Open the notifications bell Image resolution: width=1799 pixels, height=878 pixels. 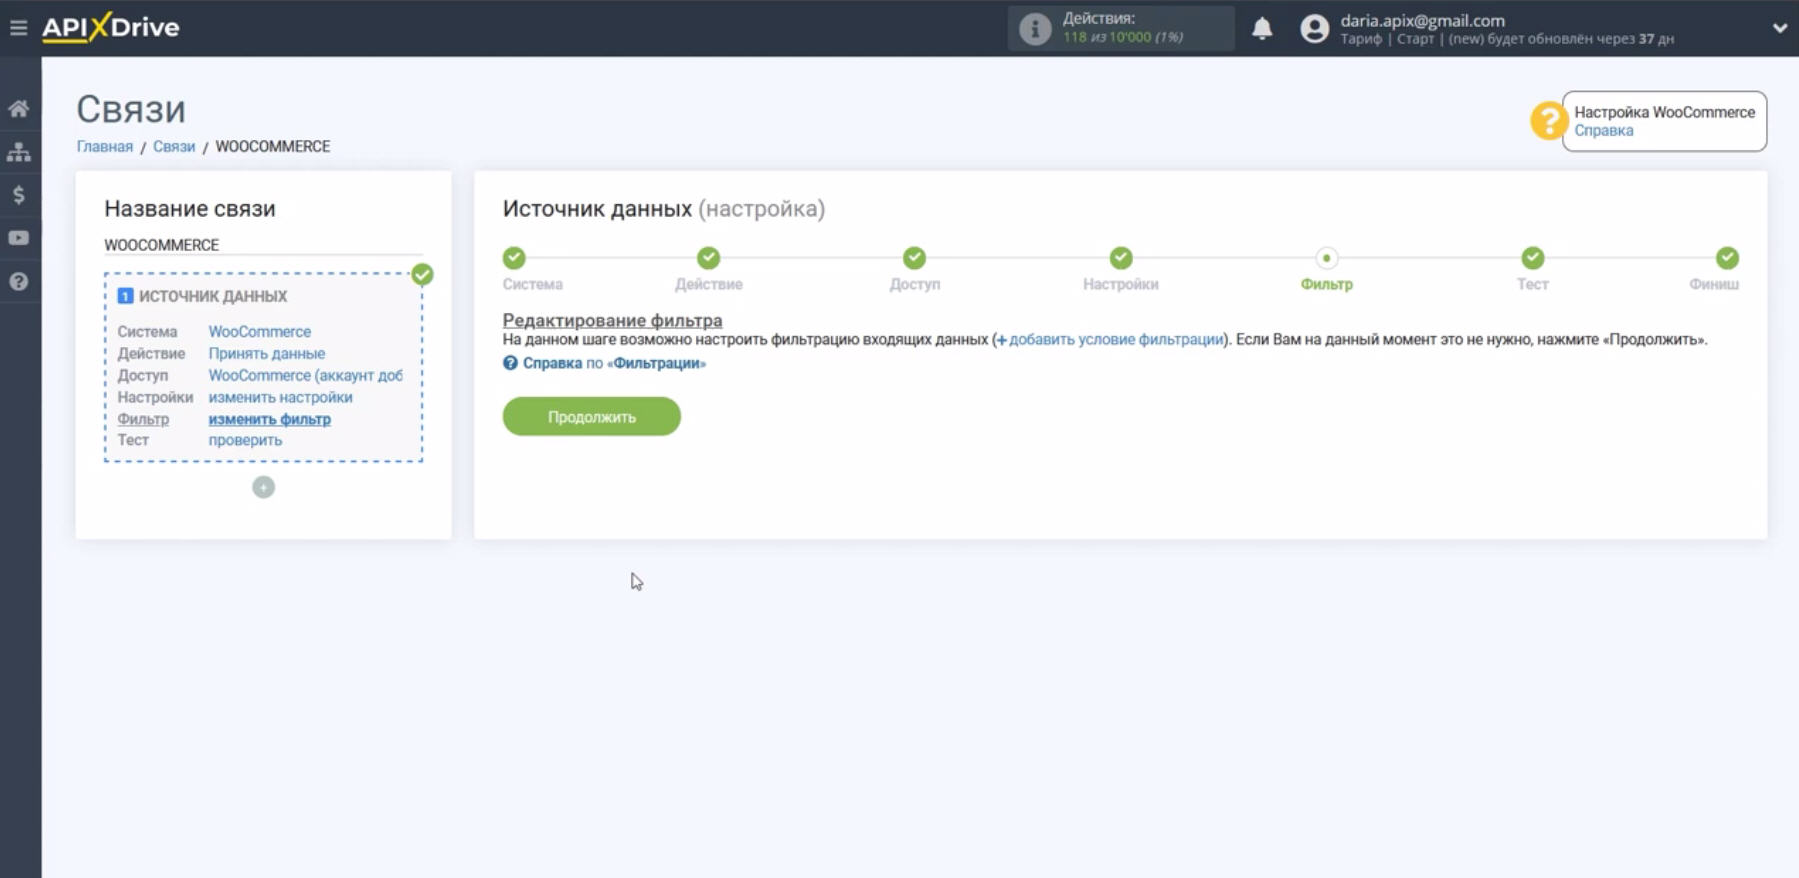[x=1262, y=28]
